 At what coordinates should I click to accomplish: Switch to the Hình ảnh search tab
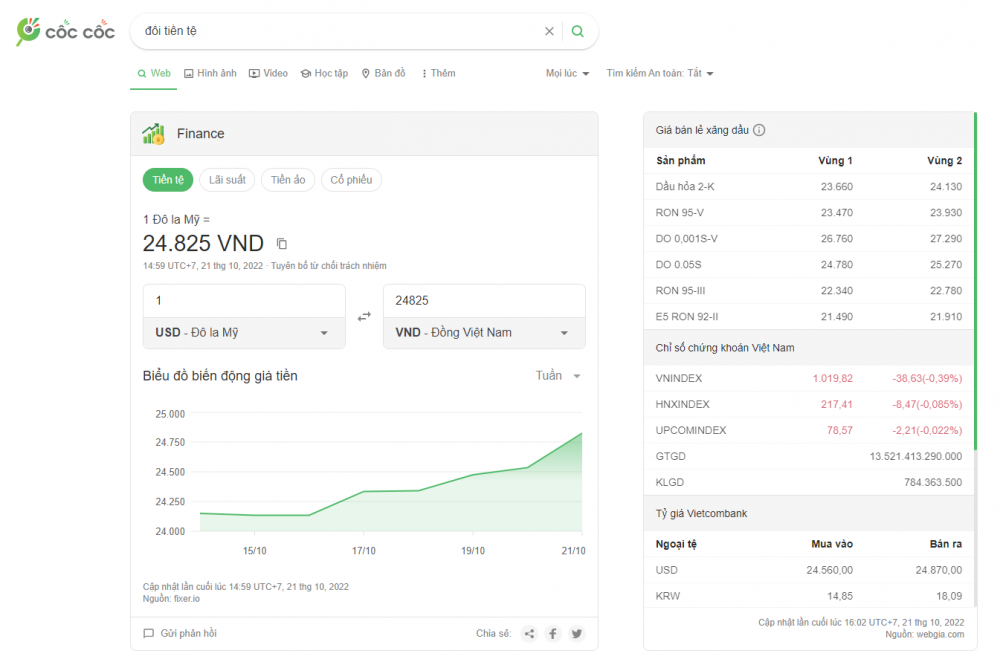pos(210,72)
